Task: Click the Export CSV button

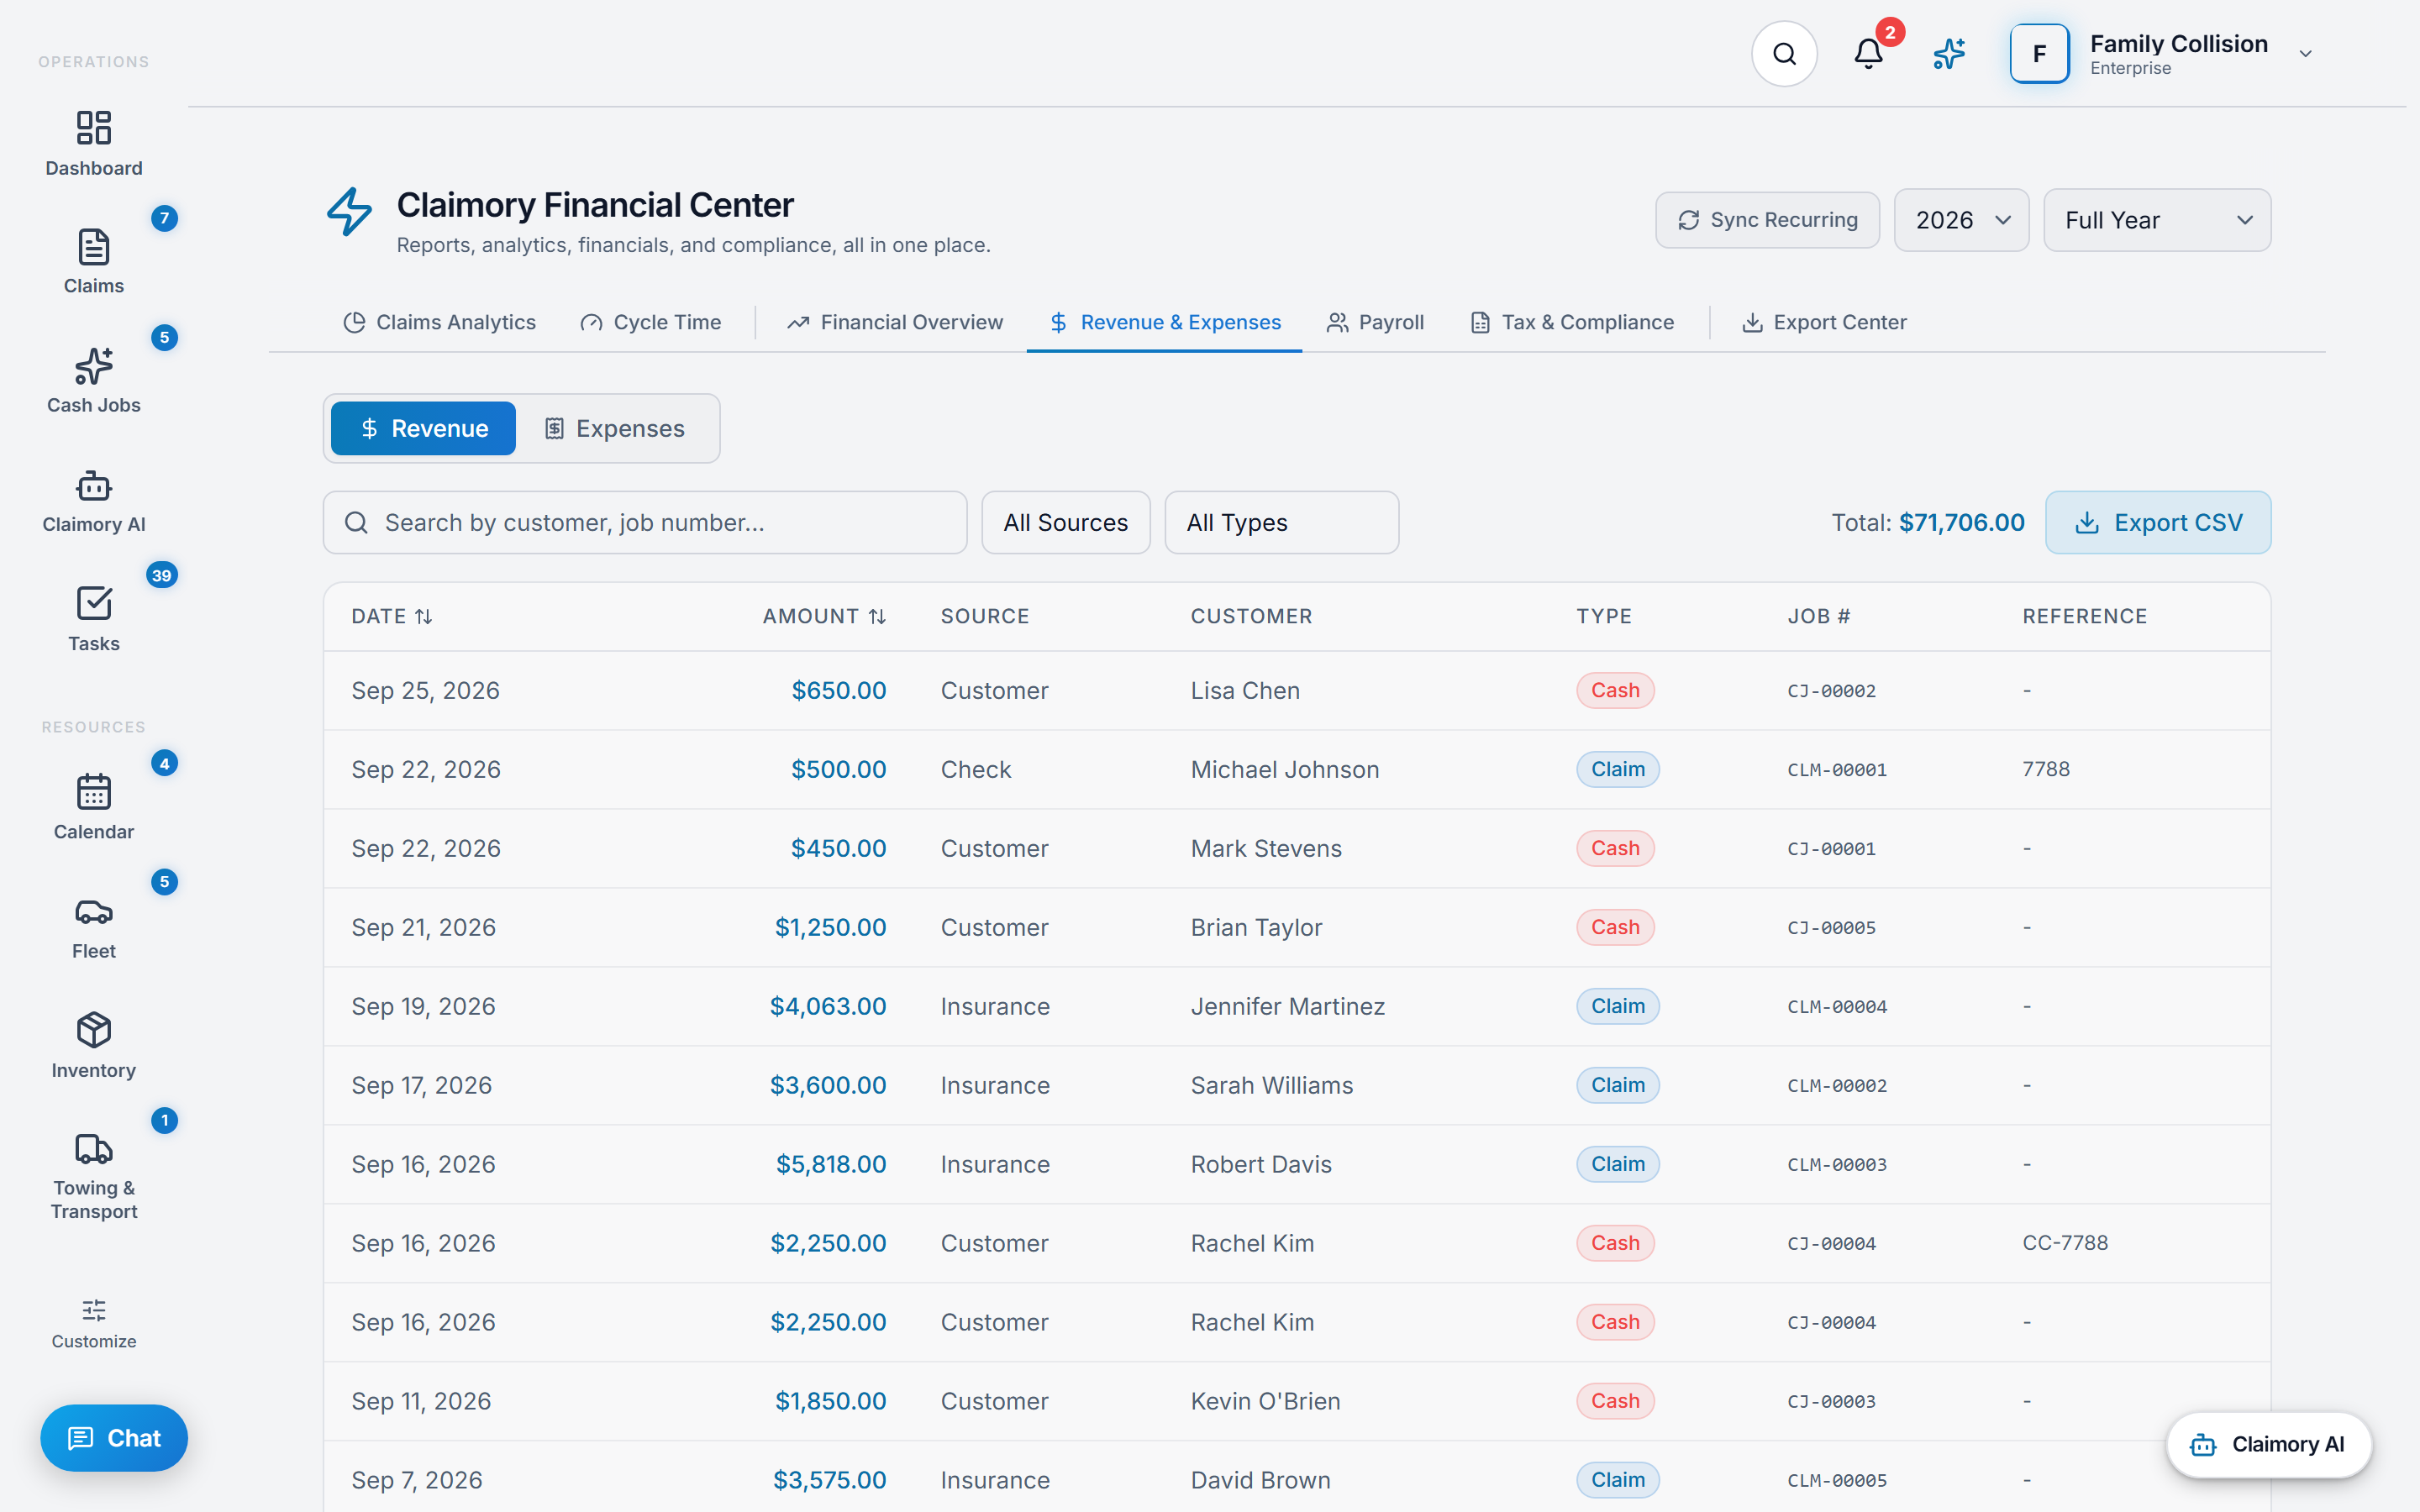Action: 2158,523
